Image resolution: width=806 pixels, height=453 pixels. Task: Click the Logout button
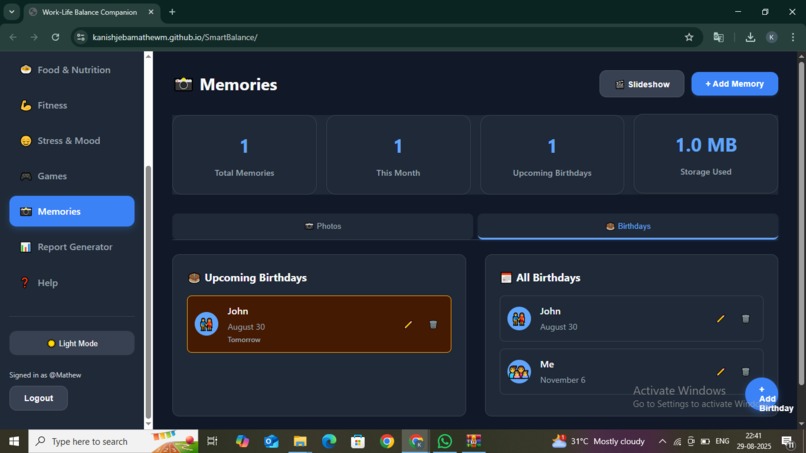pos(39,398)
